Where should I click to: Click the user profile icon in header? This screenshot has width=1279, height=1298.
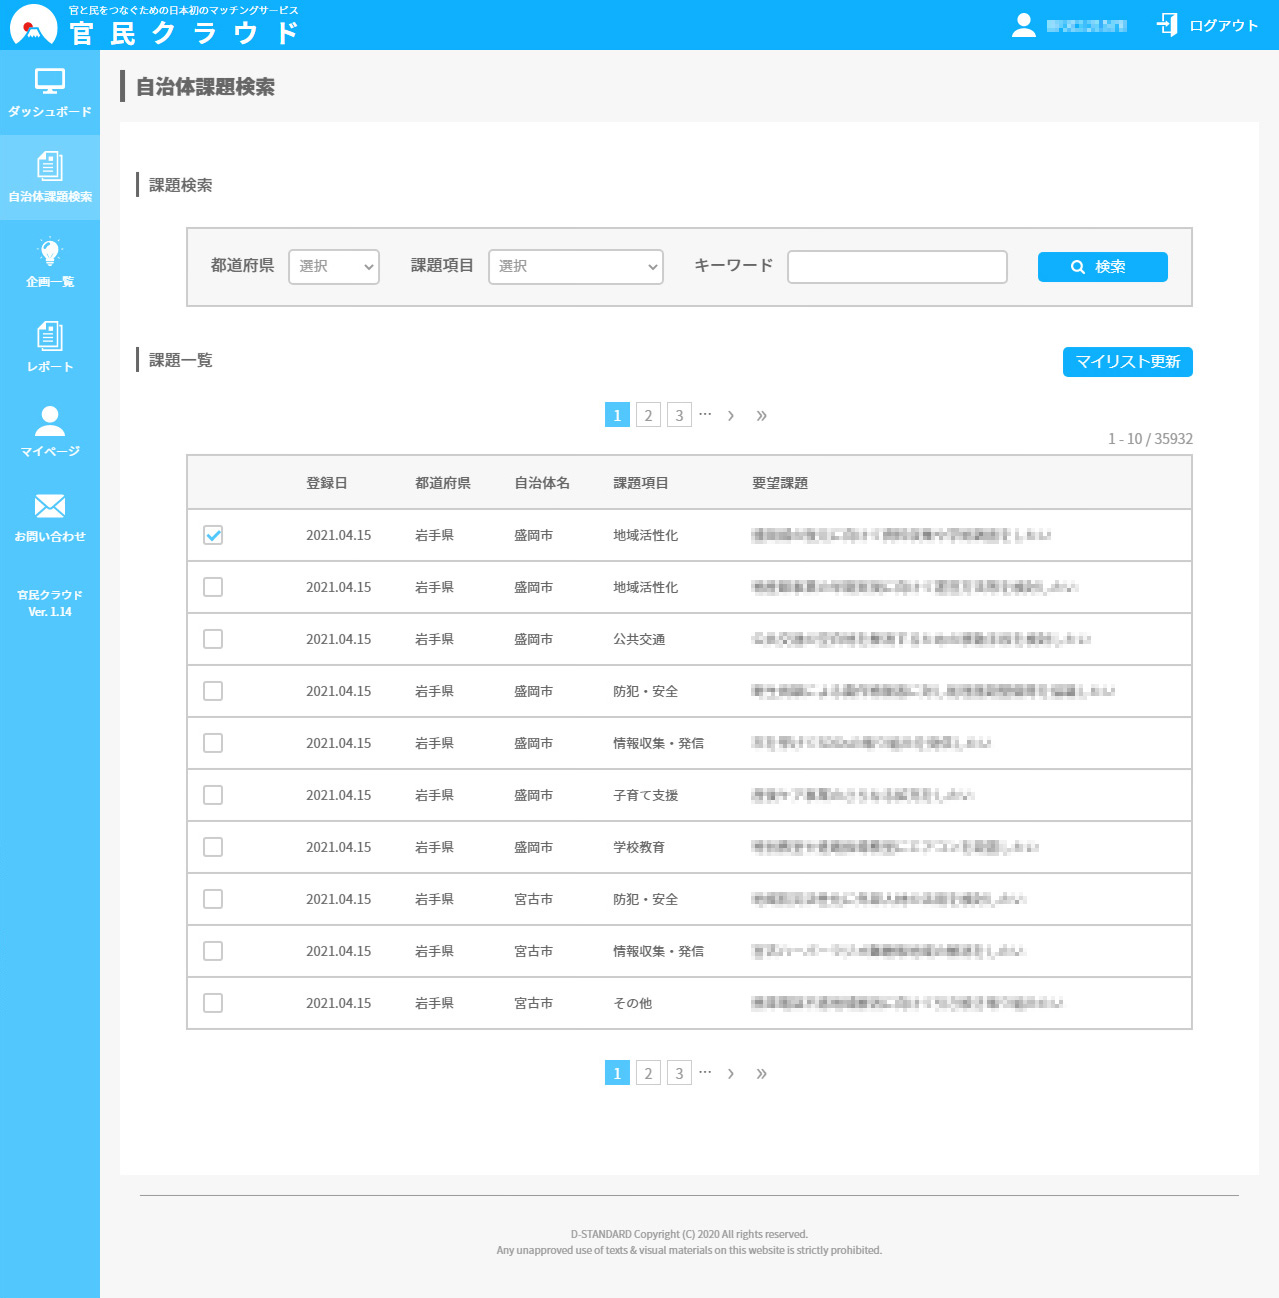tap(1023, 25)
